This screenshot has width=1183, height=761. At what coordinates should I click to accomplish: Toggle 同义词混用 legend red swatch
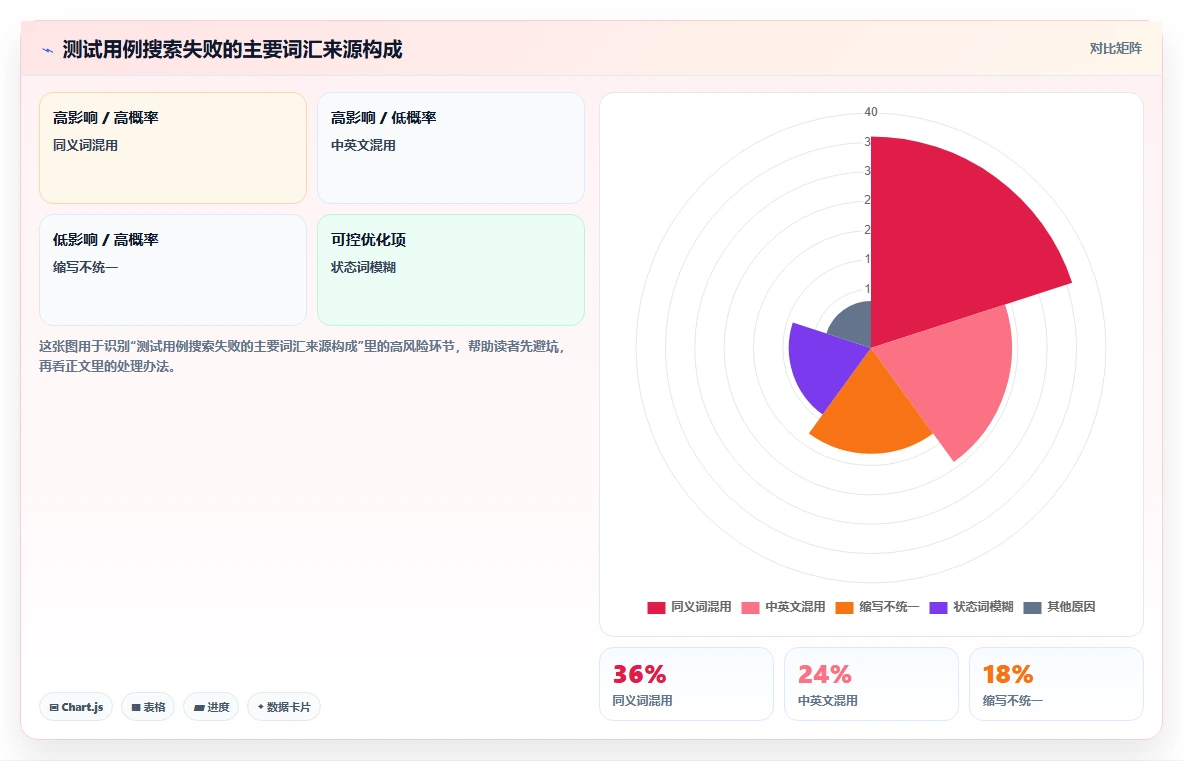[656, 607]
